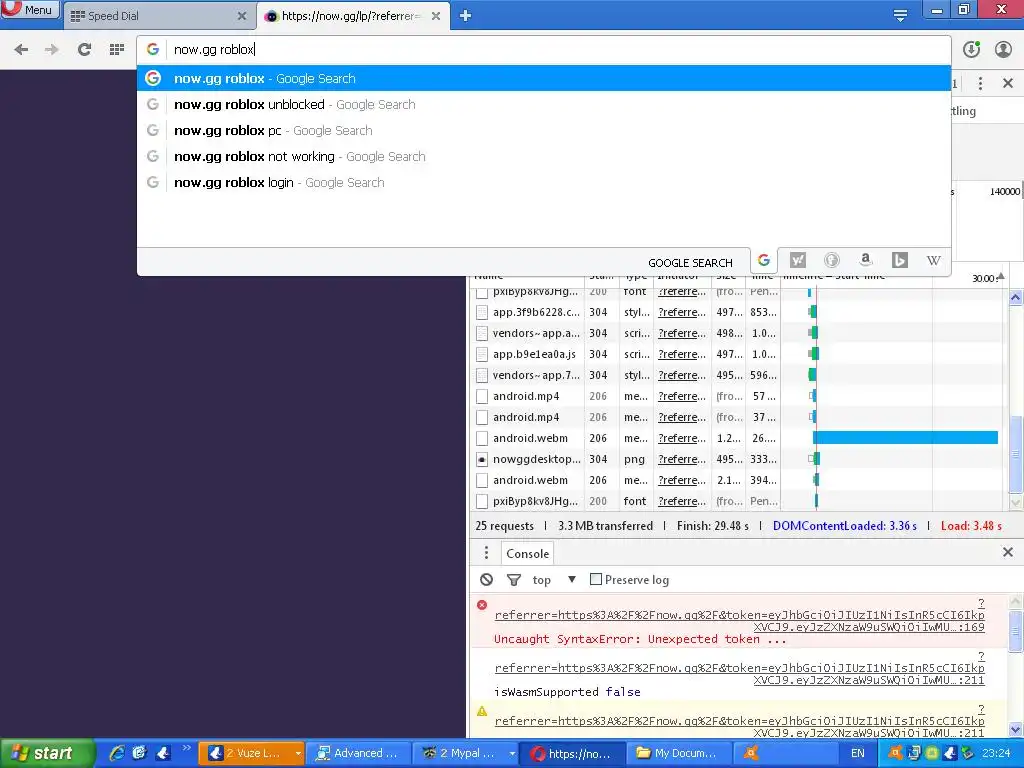Clear the console with the ban icon
Screen dimensions: 1024x768
[x=487, y=579]
